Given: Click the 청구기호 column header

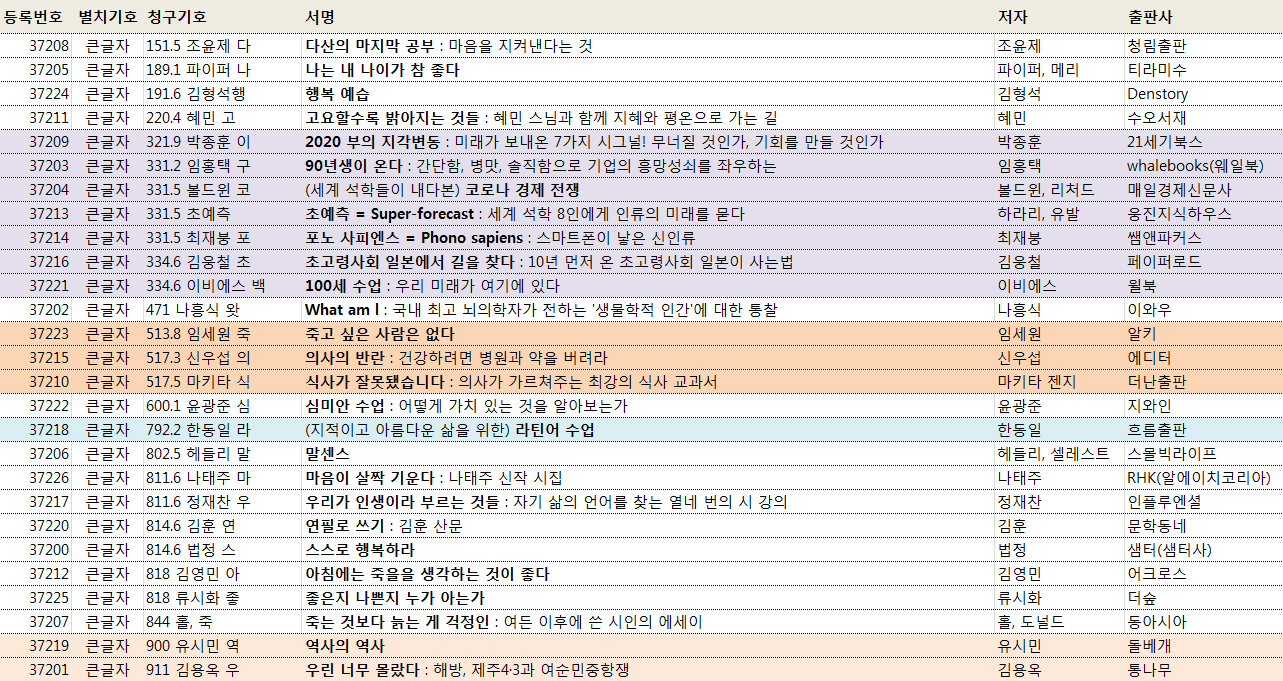Looking at the screenshot, I should 177,17.
